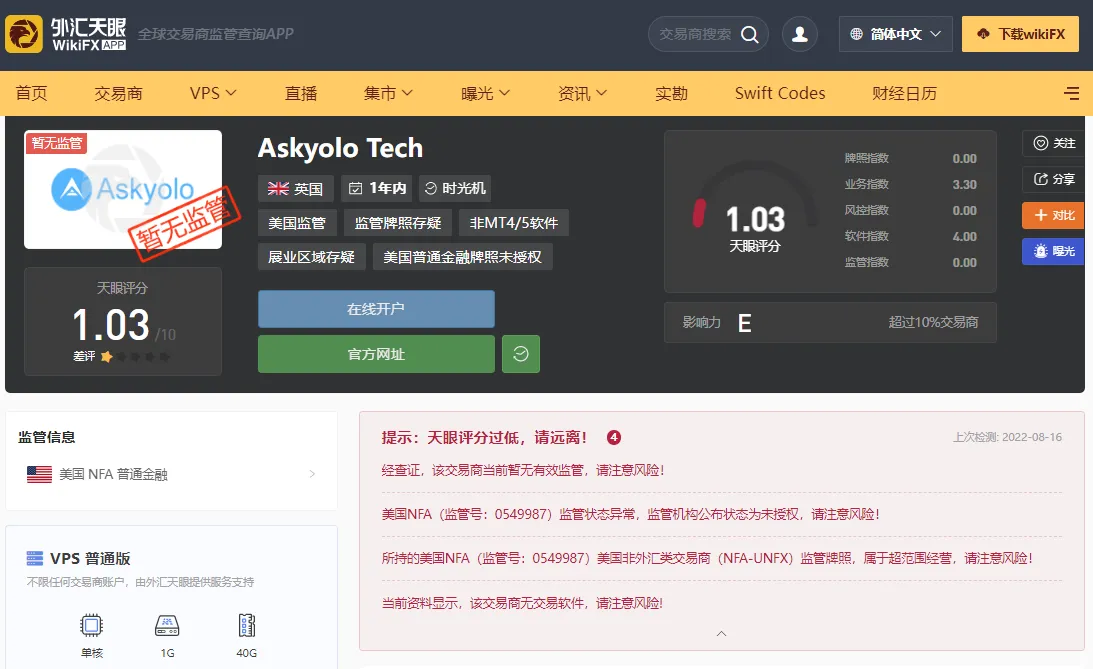Click the globe language icon
Viewport: 1093px width, 669px height.
(857, 33)
